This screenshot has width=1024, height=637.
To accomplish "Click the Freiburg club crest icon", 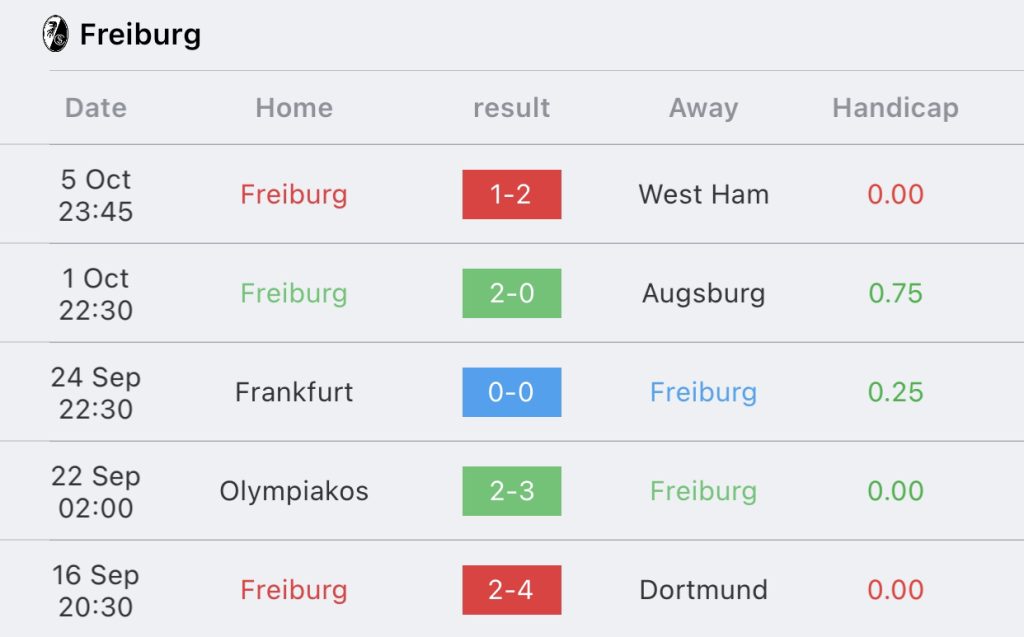I will [x=56, y=34].
